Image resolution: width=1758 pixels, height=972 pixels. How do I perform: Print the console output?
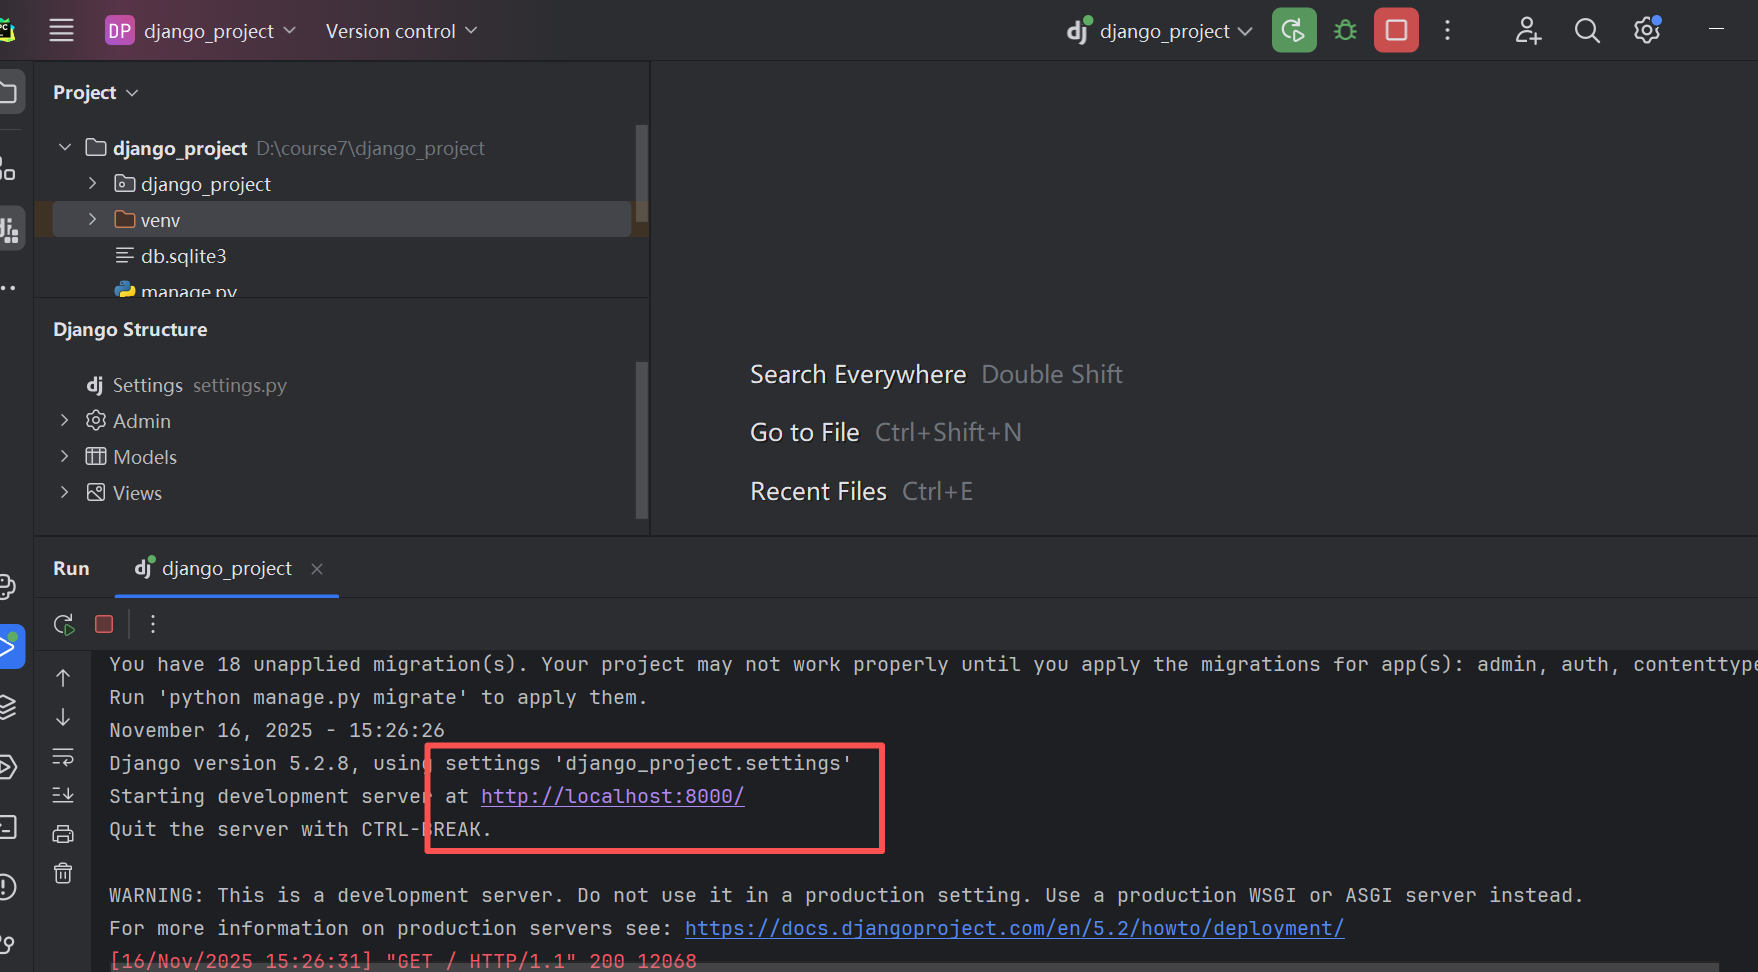(63, 834)
